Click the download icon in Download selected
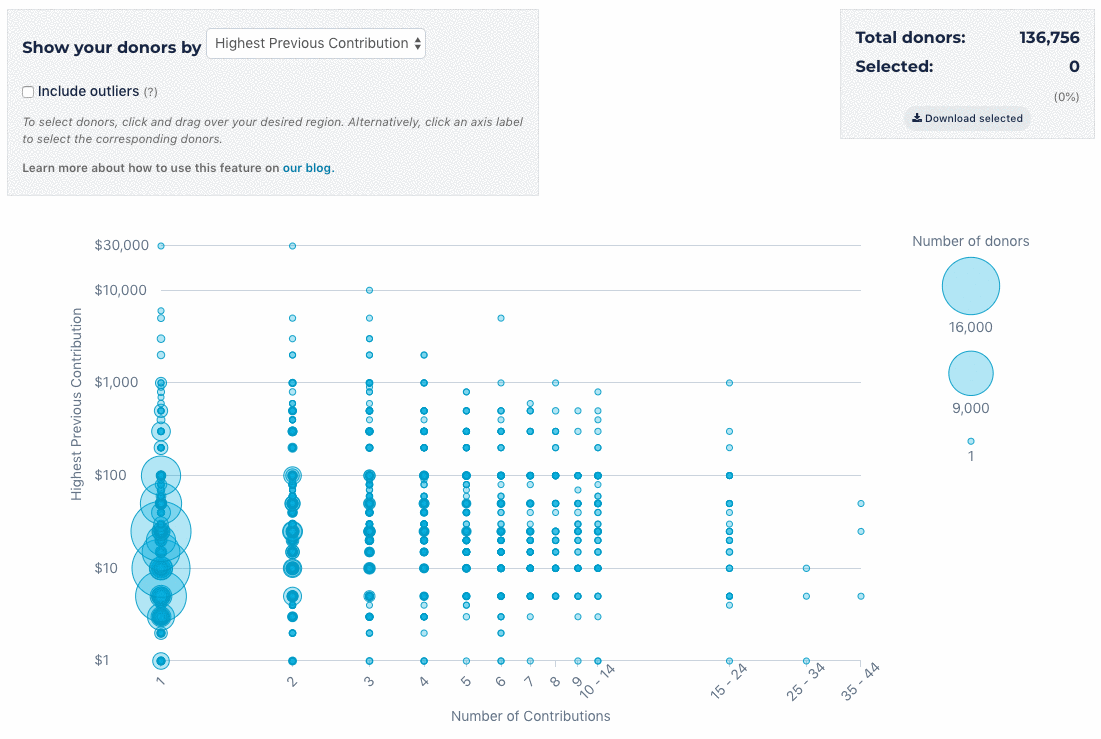 [917, 118]
